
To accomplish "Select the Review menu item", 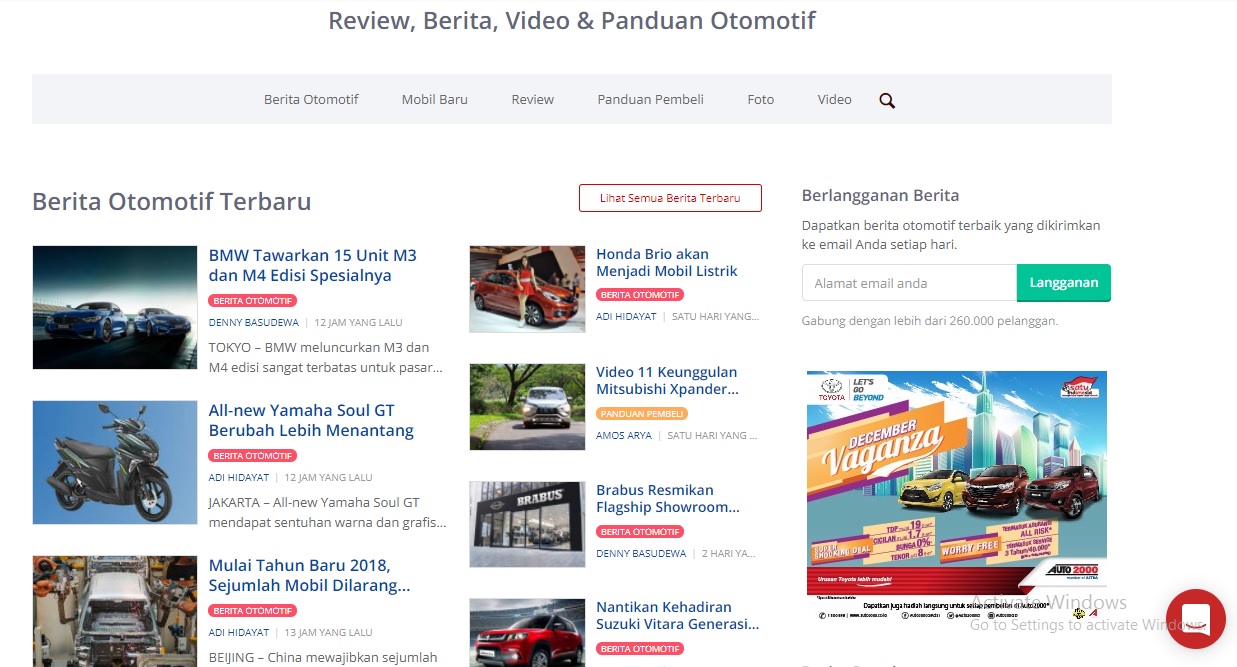I will point(533,99).
